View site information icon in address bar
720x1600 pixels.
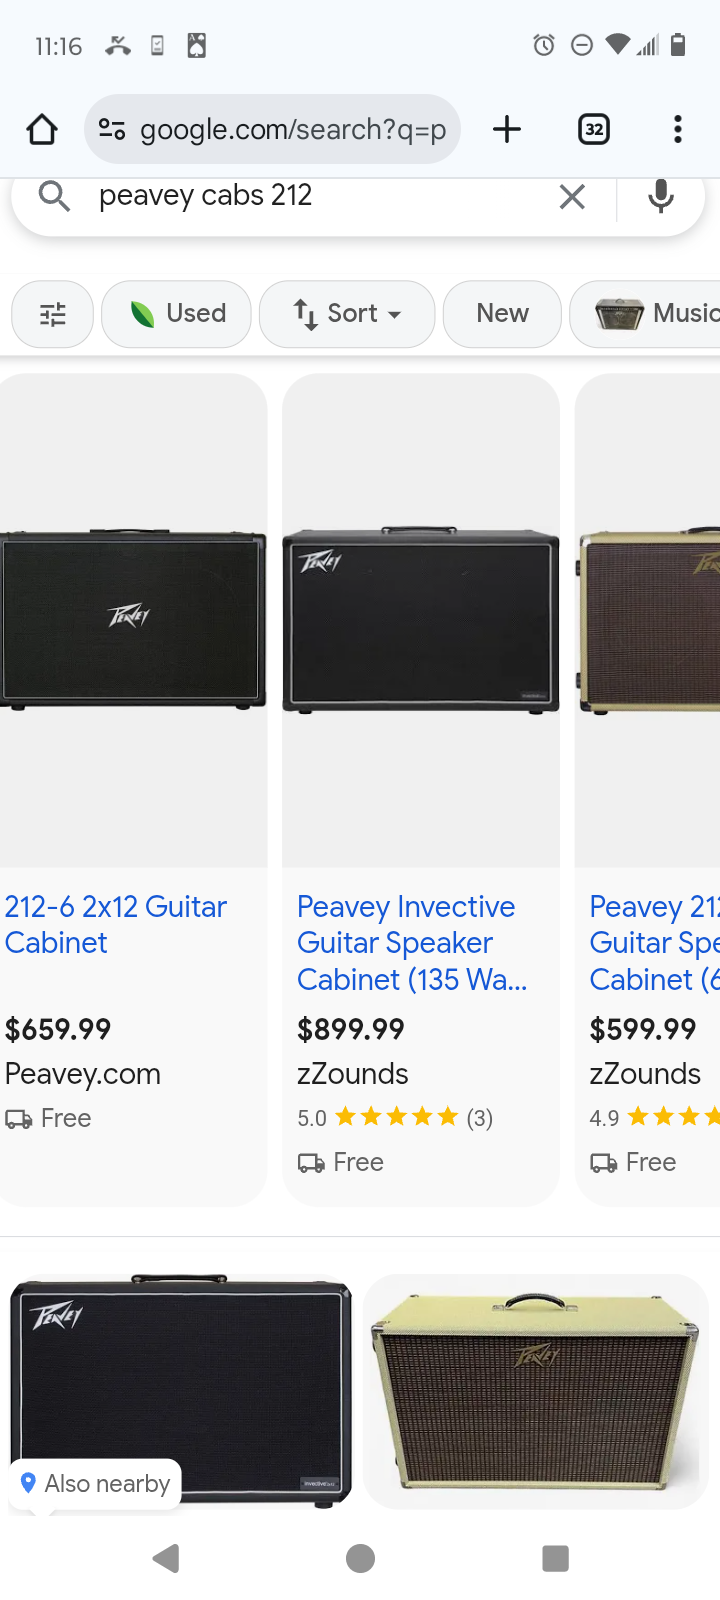click(111, 129)
